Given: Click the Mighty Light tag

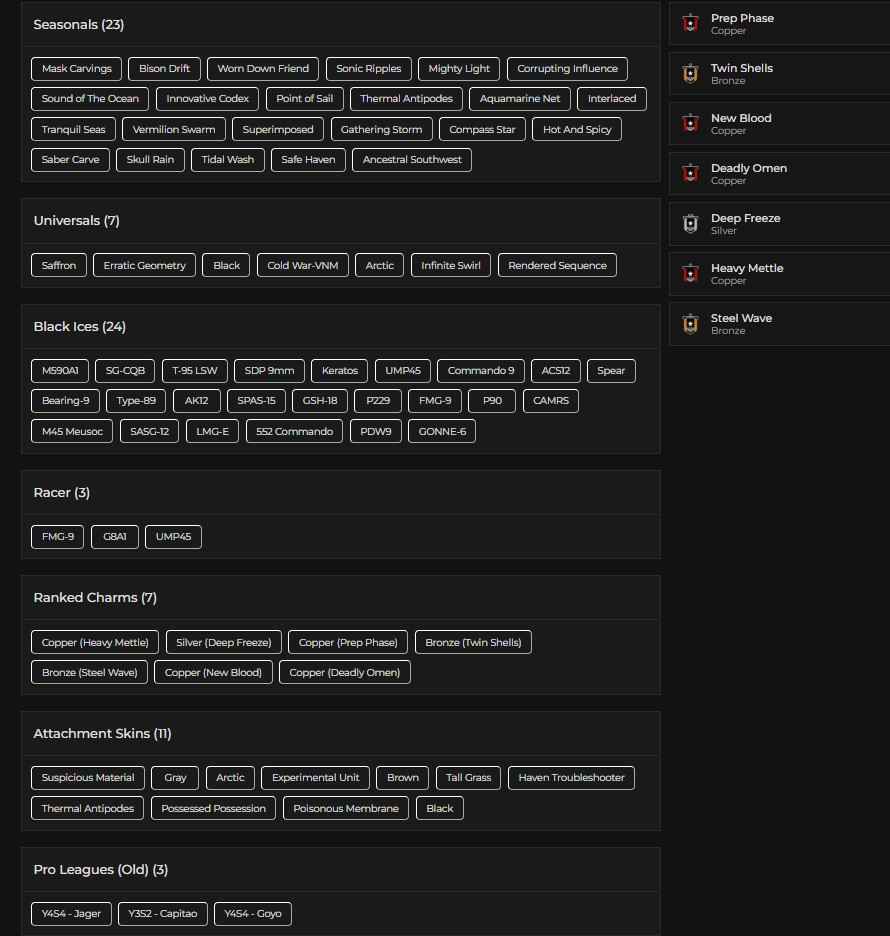Looking at the screenshot, I should pos(459,69).
